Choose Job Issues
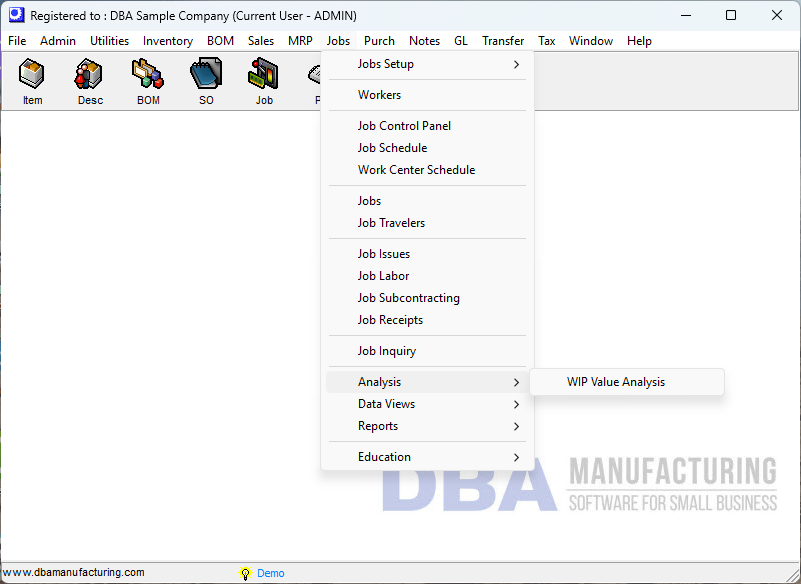Image resolution: width=801 pixels, height=584 pixels. click(428, 254)
